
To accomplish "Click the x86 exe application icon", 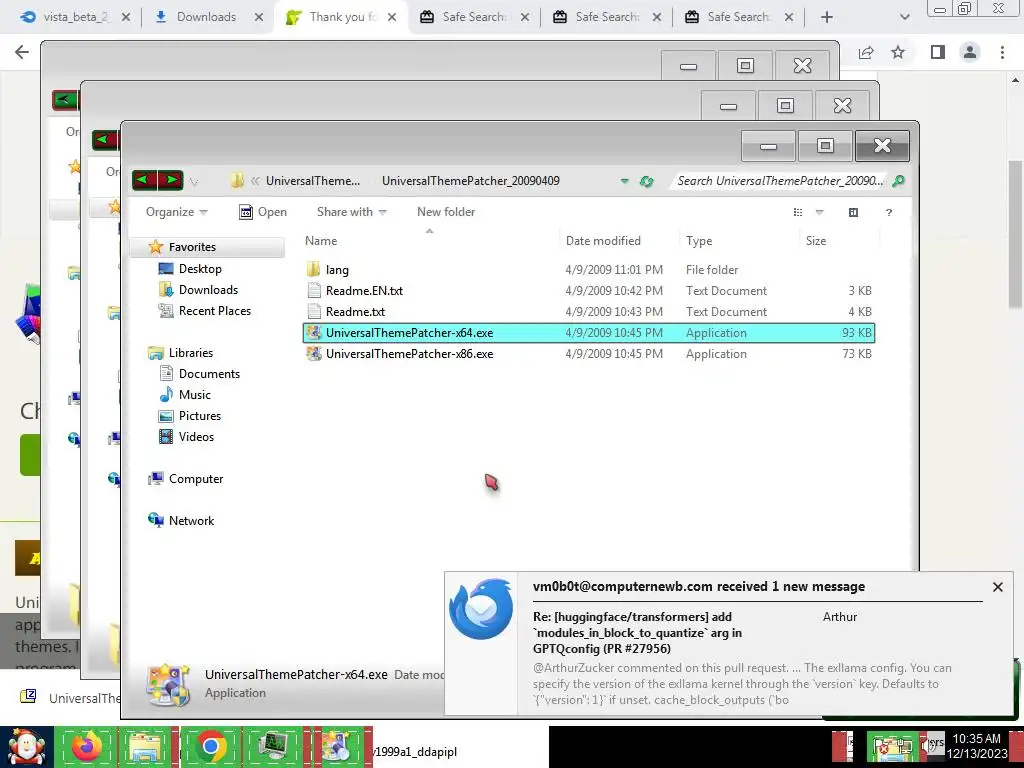I will click(x=314, y=353).
